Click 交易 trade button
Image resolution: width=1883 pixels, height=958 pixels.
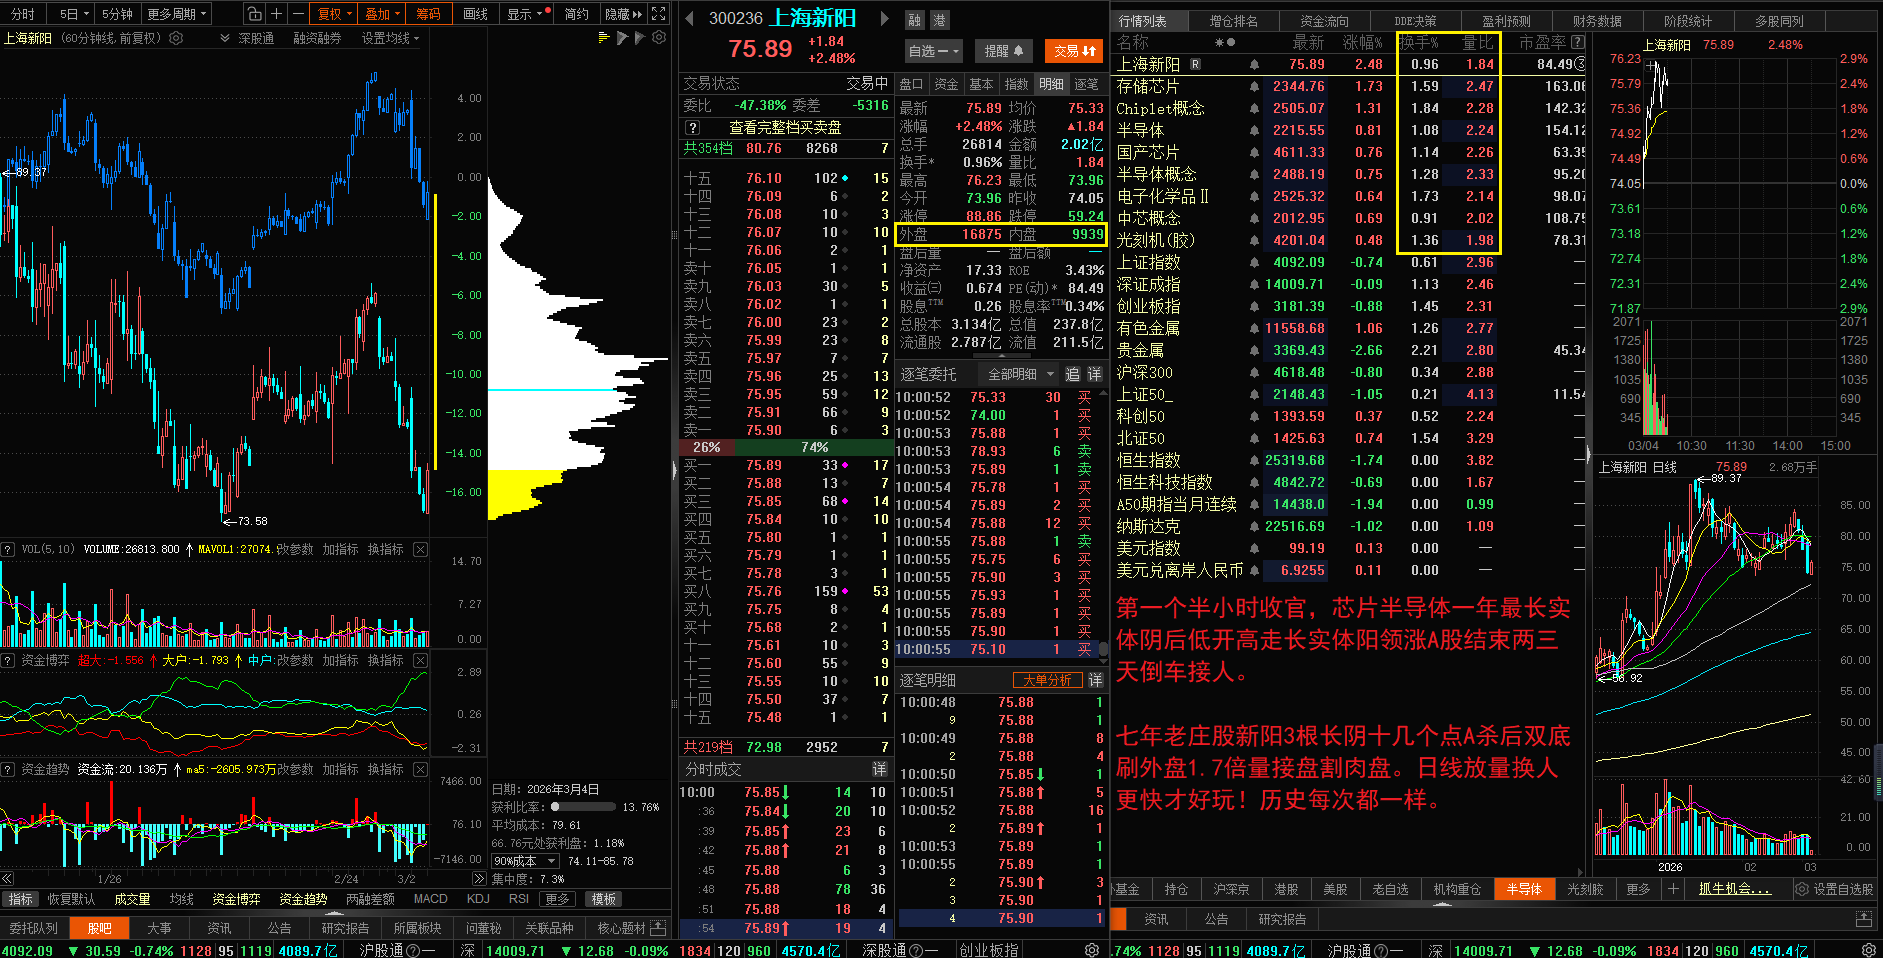pyautogui.click(x=1074, y=51)
